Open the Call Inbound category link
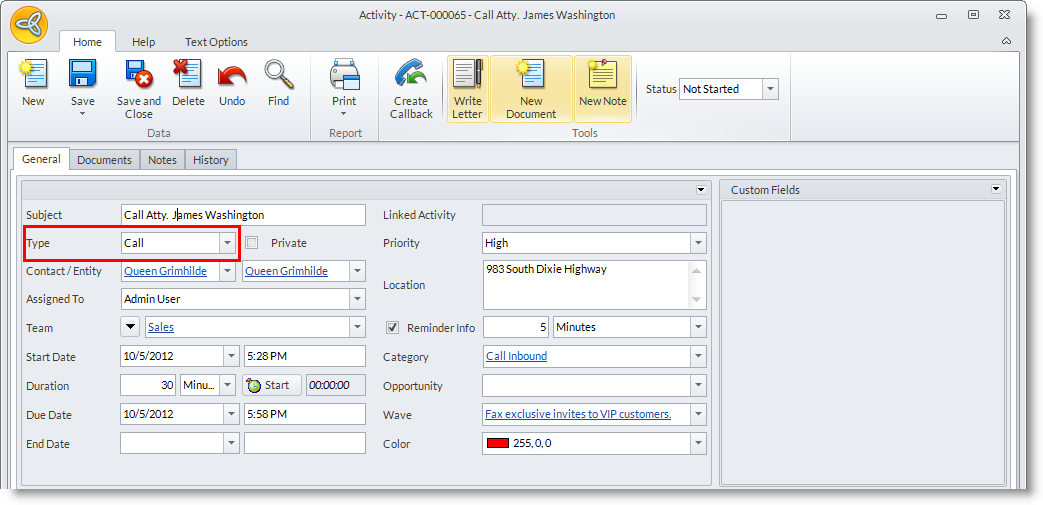Screen dimensions: 1043x505 click(x=516, y=356)
